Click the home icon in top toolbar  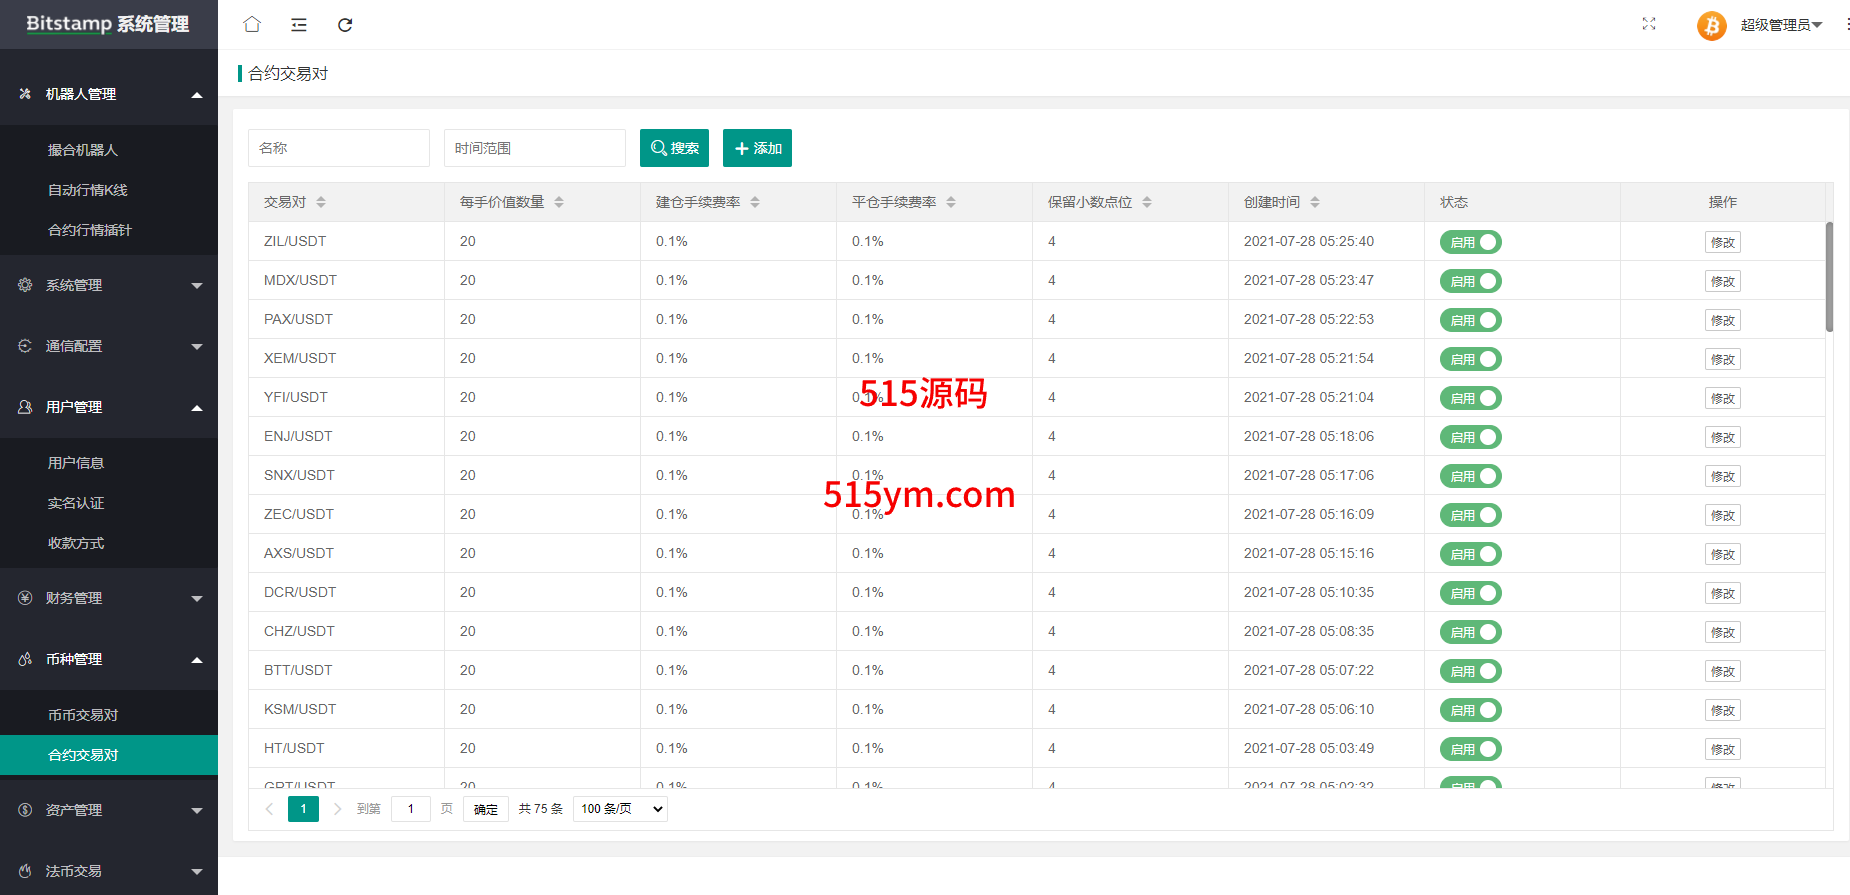[x=252, y=25]
